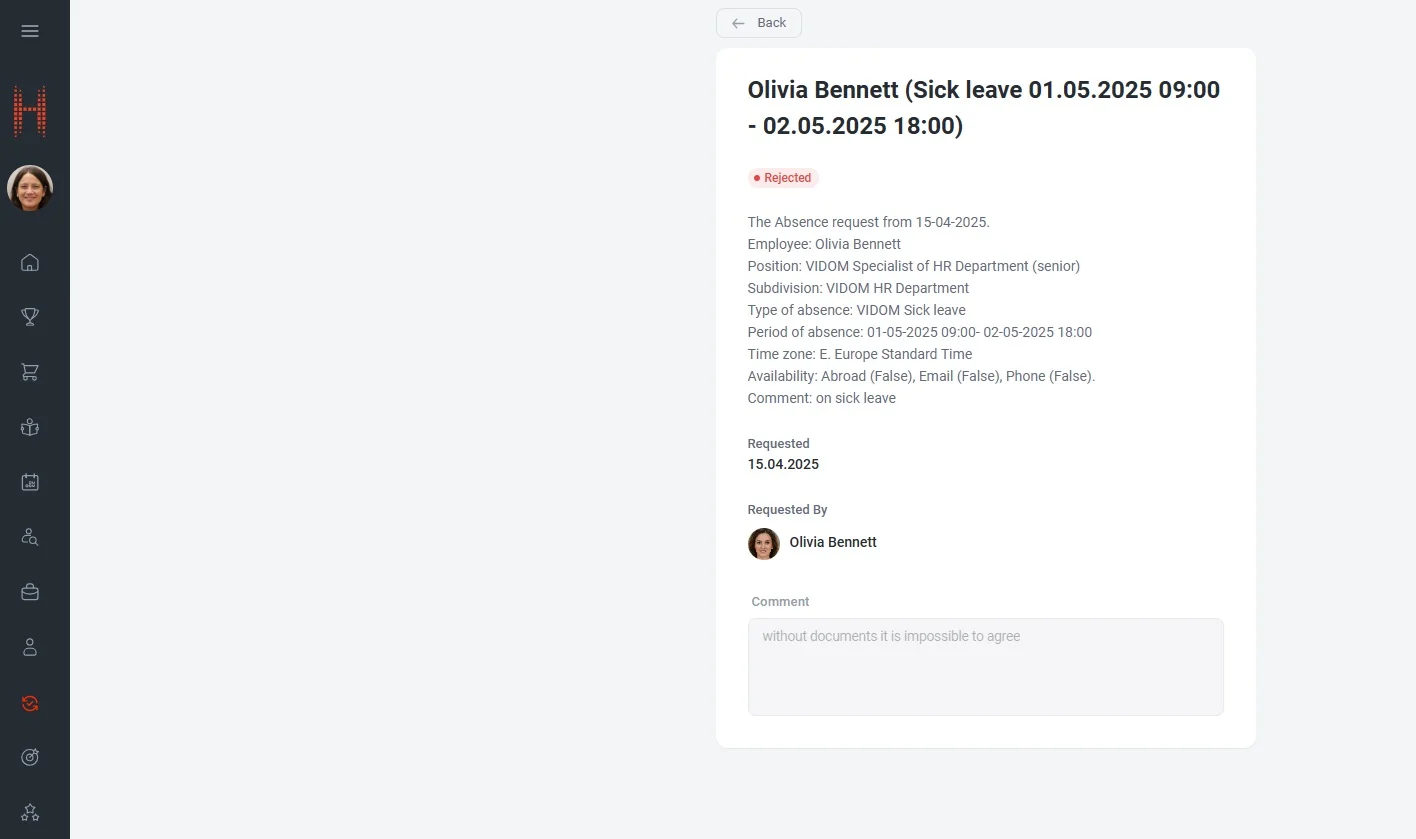
Task: Open the briefcase icon in sidebar
Action: coord(30,592)
